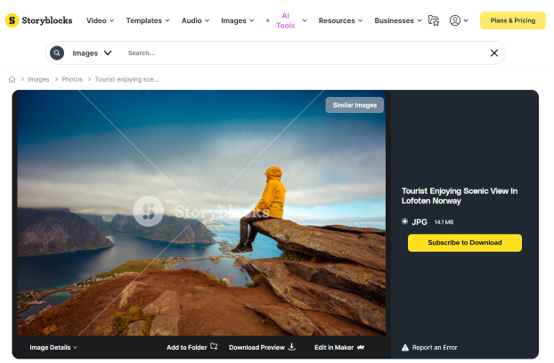This screenshot has width=554, height=363.
Task: Open the account dropdown chevron
Action: (x=466, y=21)
